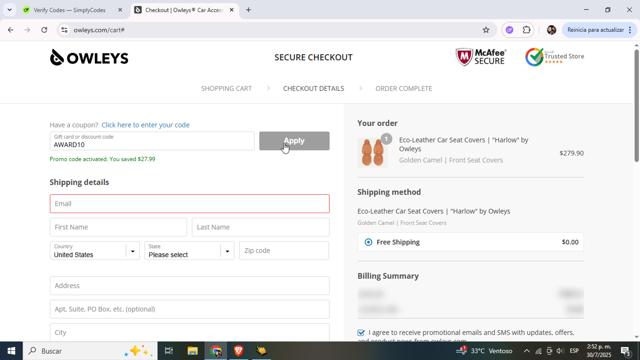Close the Checkout Owleys tab
The width and height of the screenshot is (640, 360).
pos(231,10)
